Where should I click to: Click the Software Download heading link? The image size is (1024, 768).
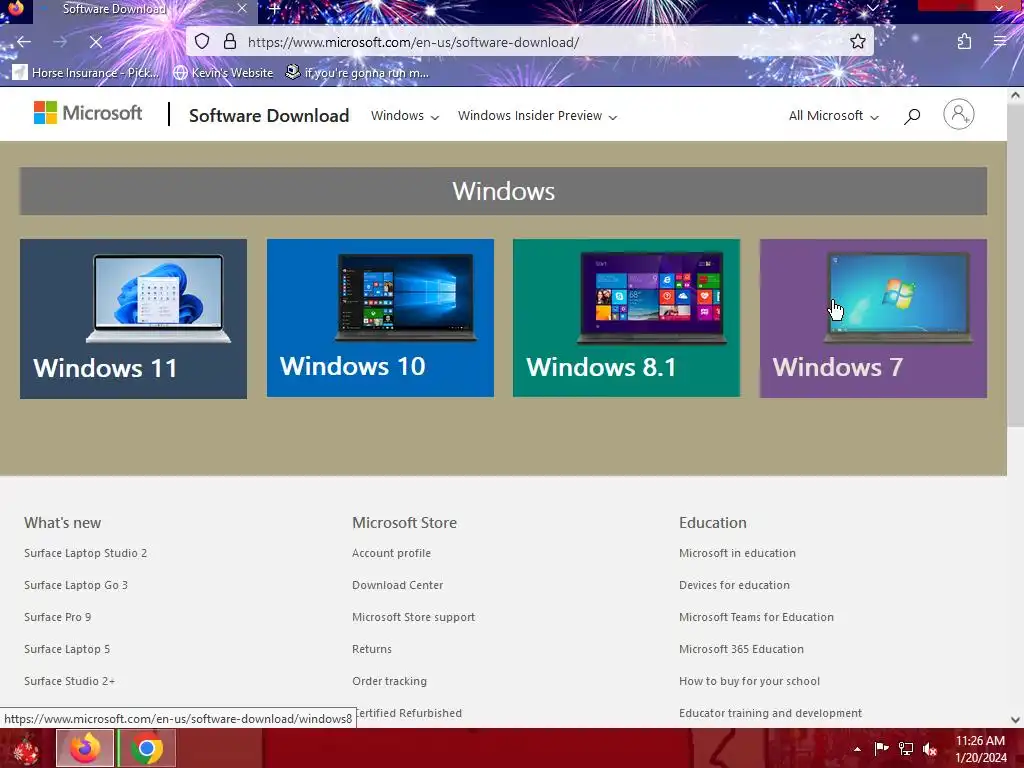pos(269,116)
